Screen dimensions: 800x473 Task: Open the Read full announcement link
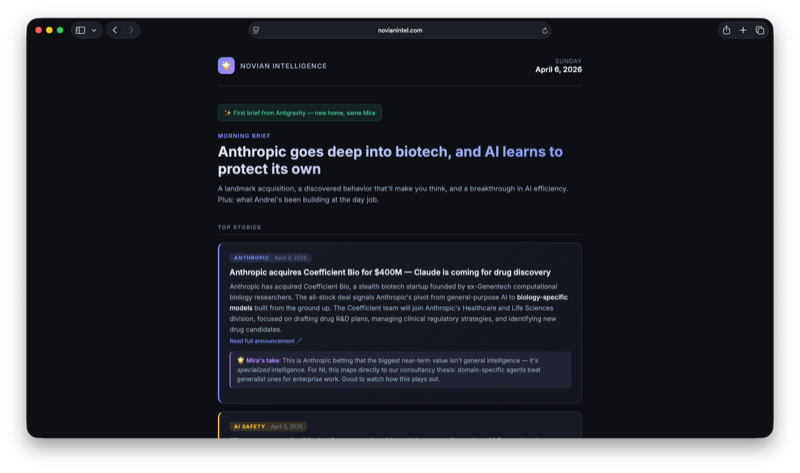pyautogui.click(x=265, y=341)
